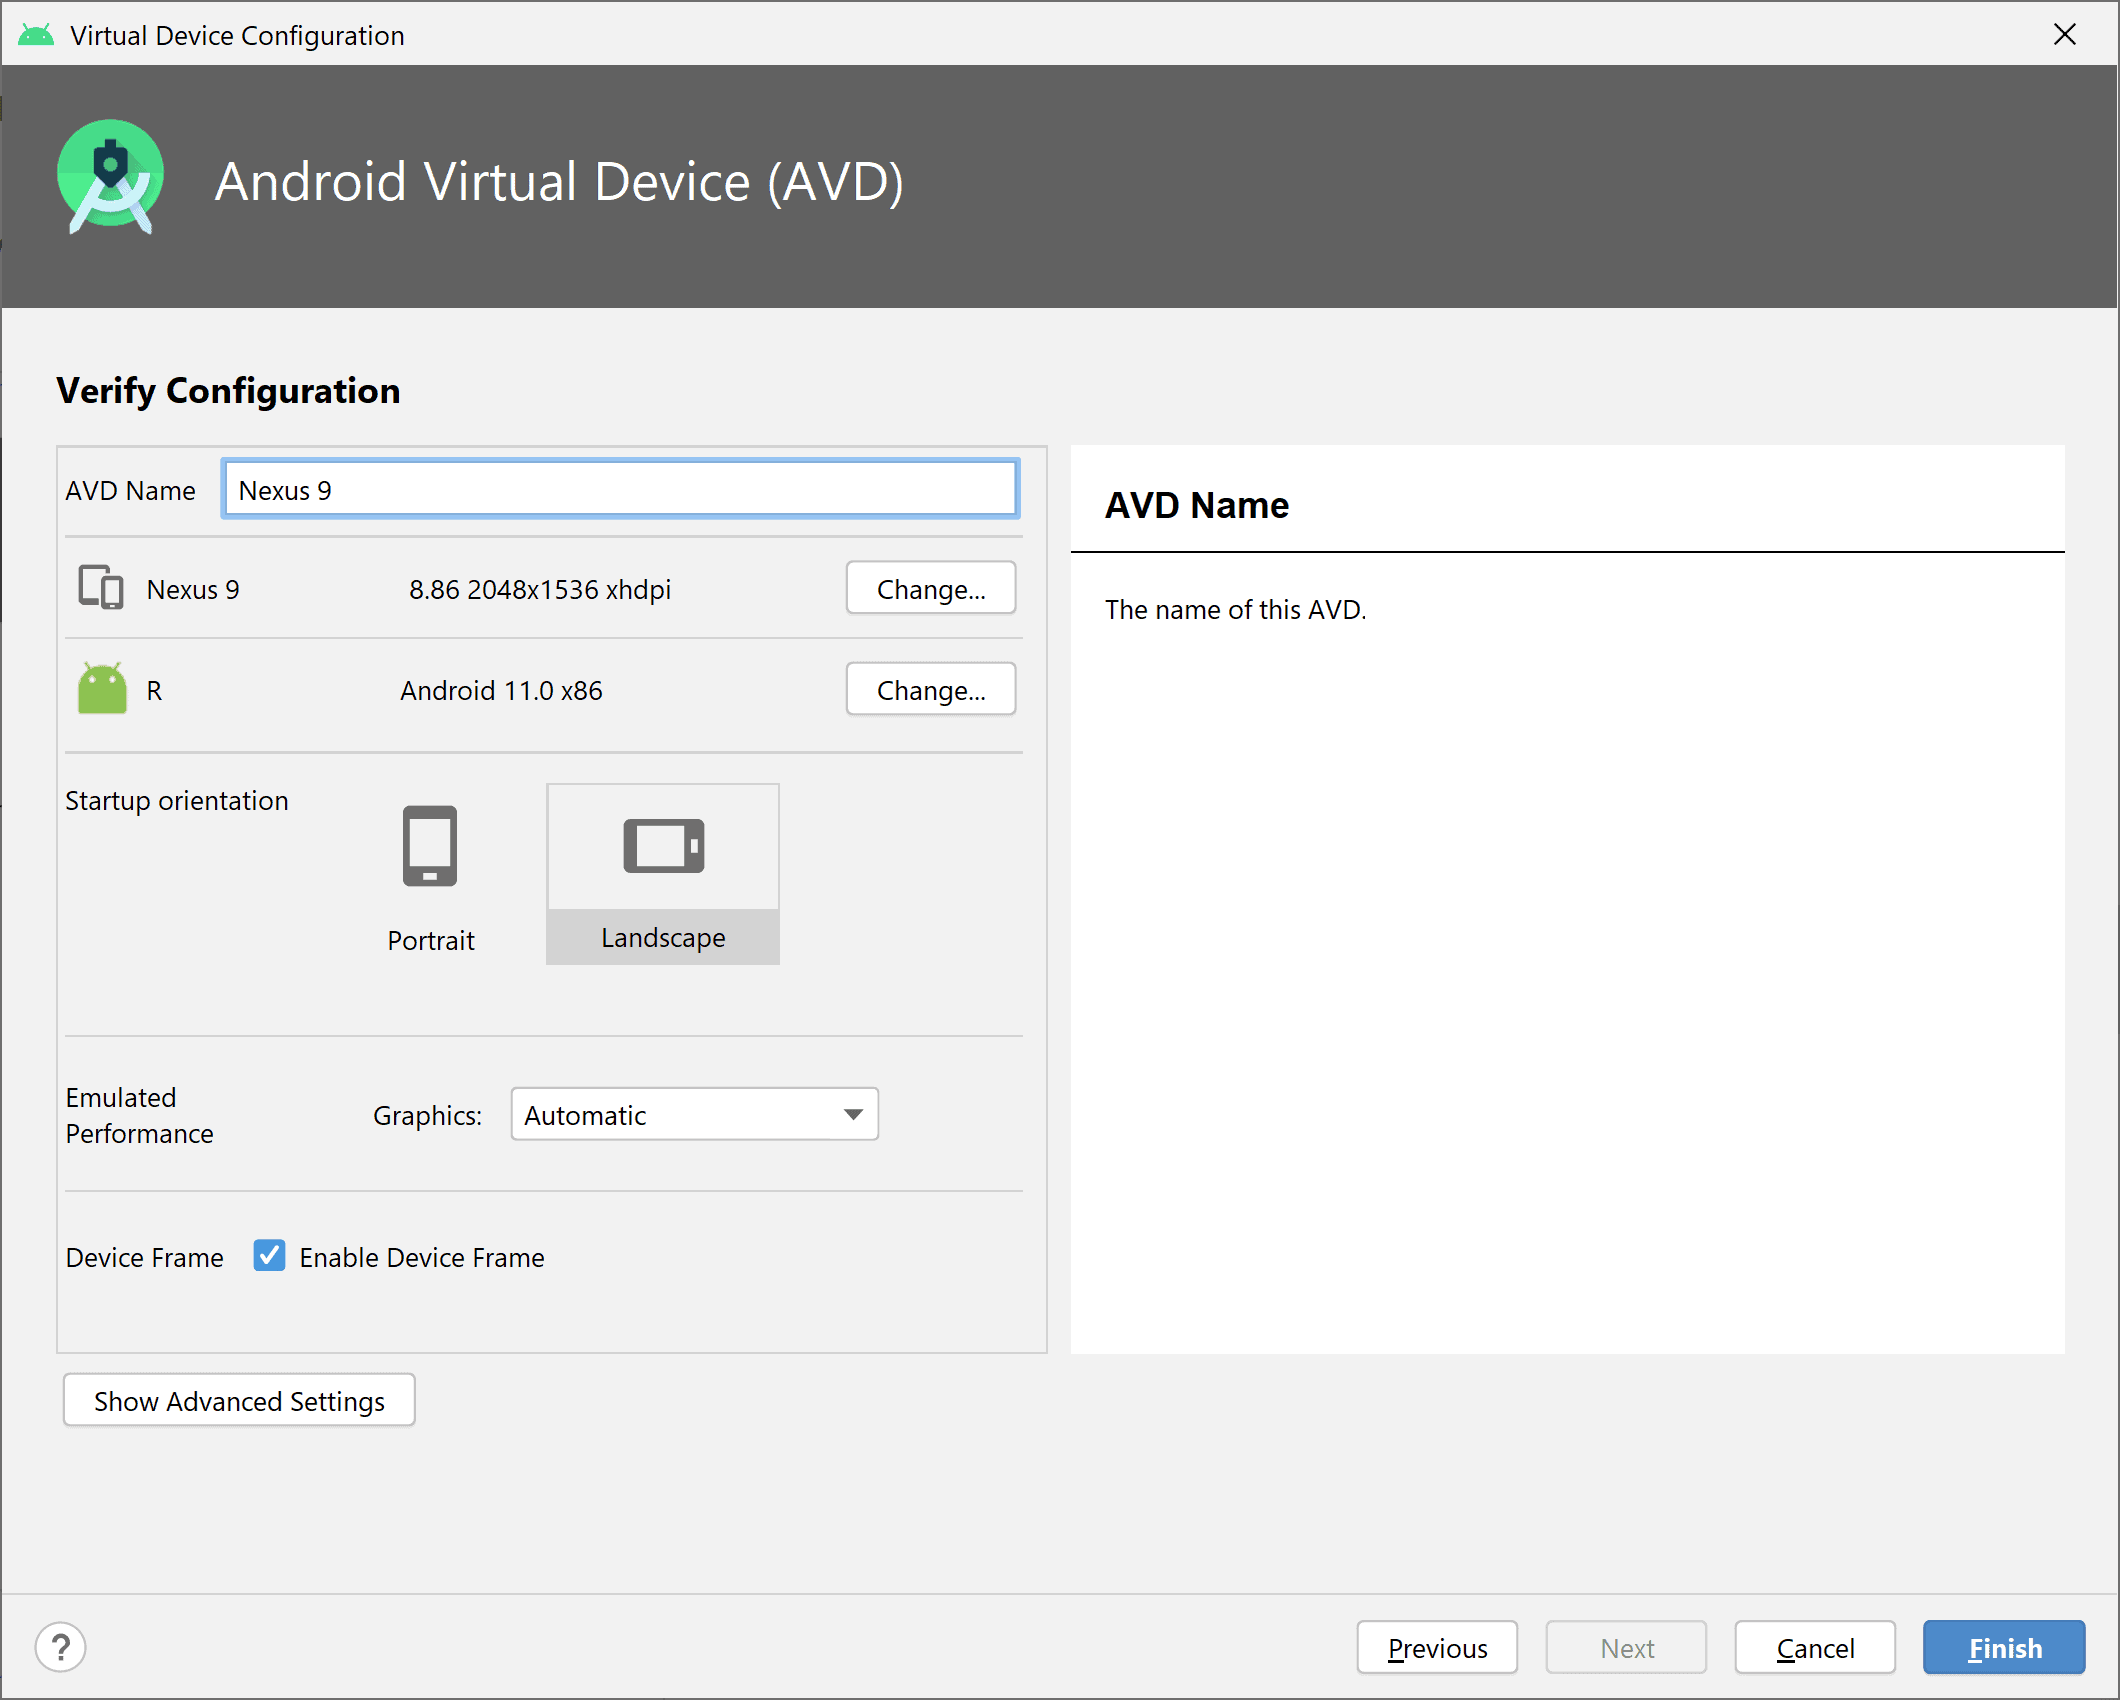Open the help question mark button
Viewport: 2120px width, 1700px height.
coord(61,1647)
